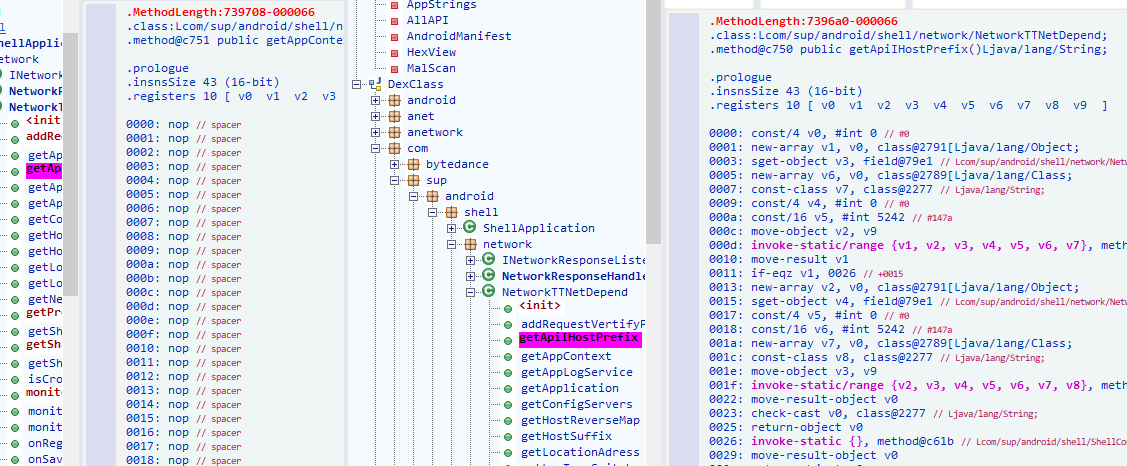
Task: Collapse the NetworkTTNetDepend class node
Action: point(471,292)
